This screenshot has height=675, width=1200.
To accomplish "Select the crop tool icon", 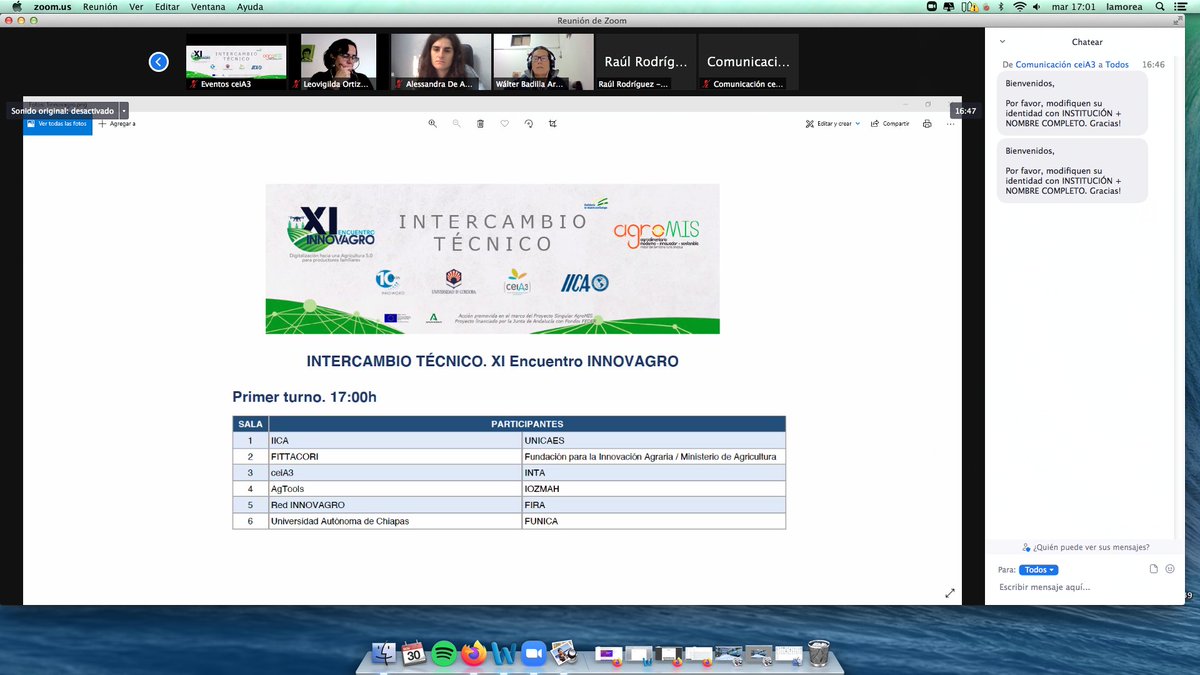I will tap(553, 123).
